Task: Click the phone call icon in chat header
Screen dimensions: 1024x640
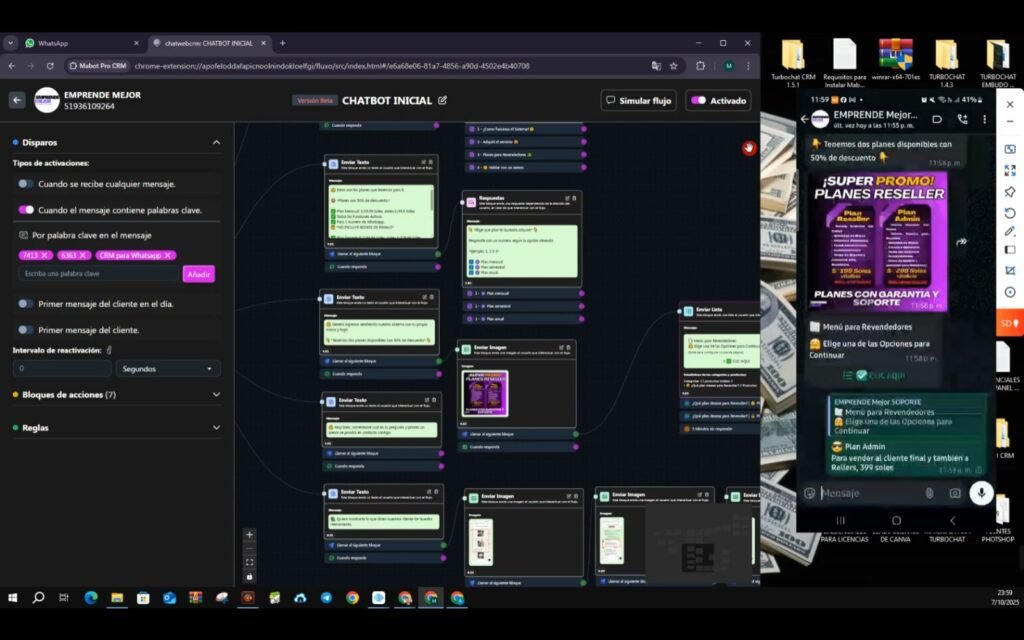Action: click(x=962, y=119)
